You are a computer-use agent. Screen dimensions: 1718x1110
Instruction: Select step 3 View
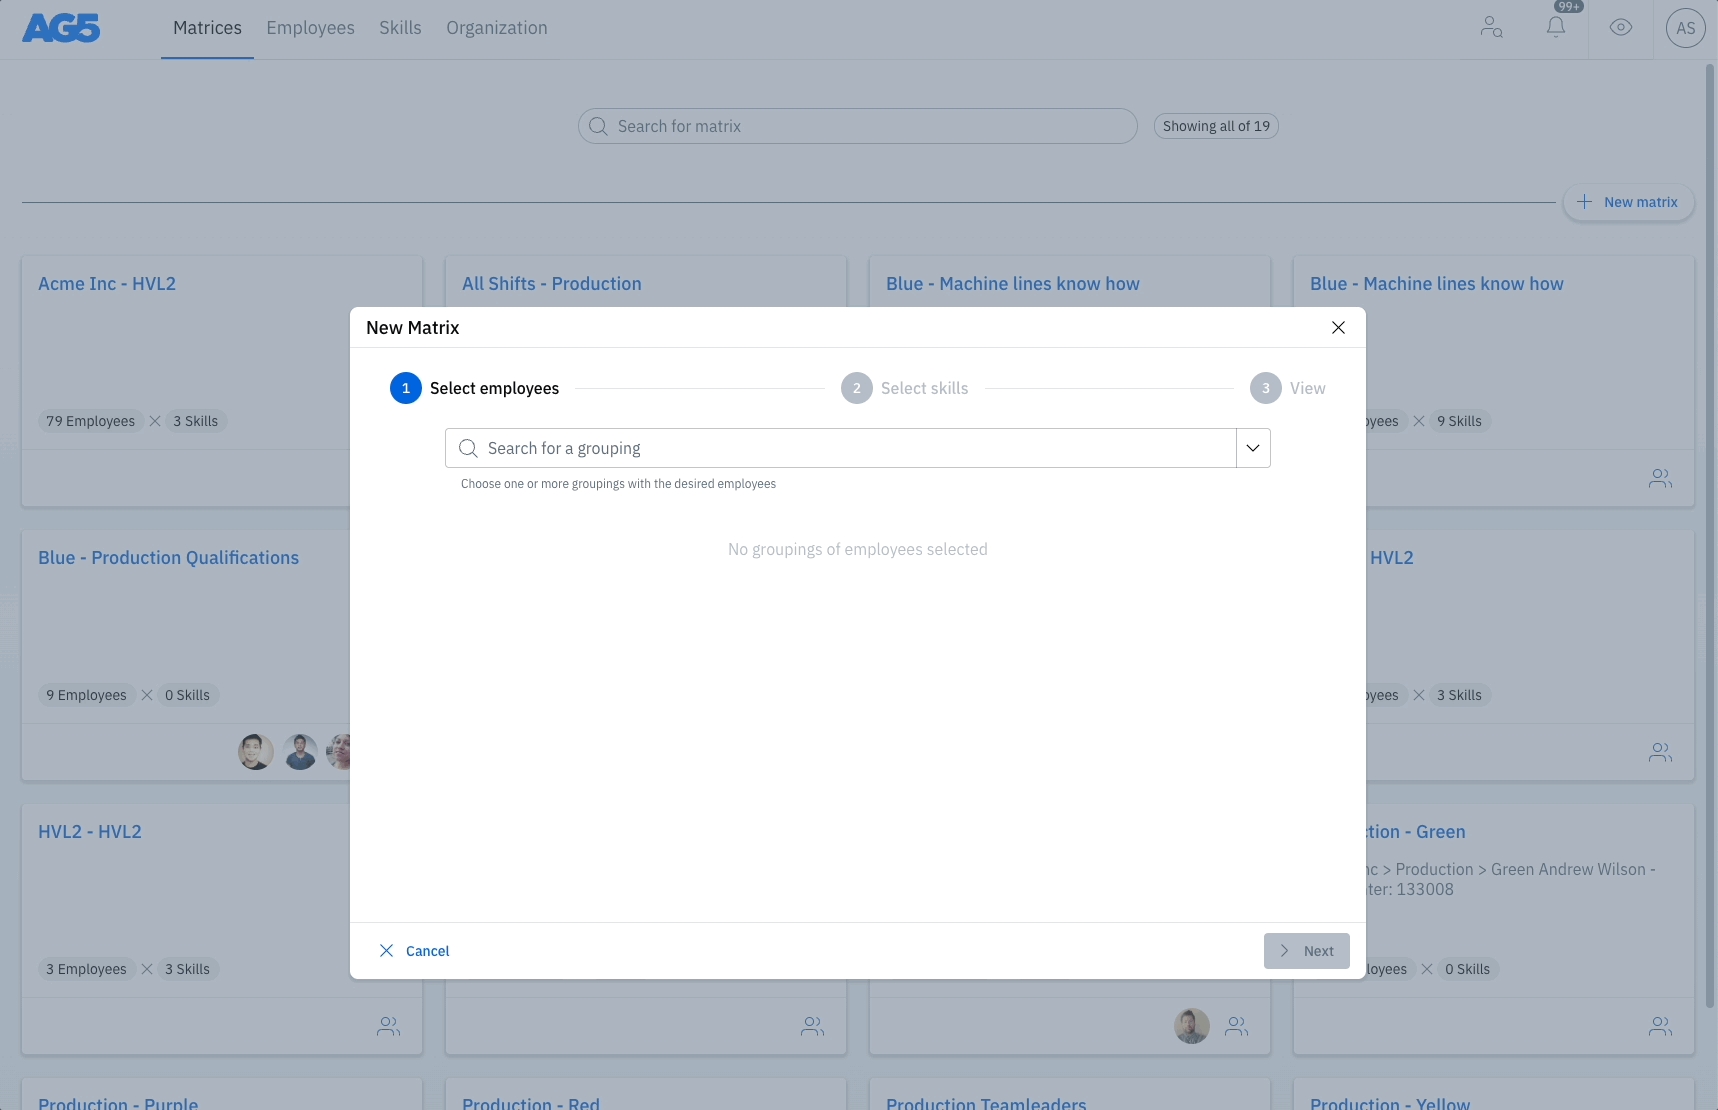tap(1288, 388)
